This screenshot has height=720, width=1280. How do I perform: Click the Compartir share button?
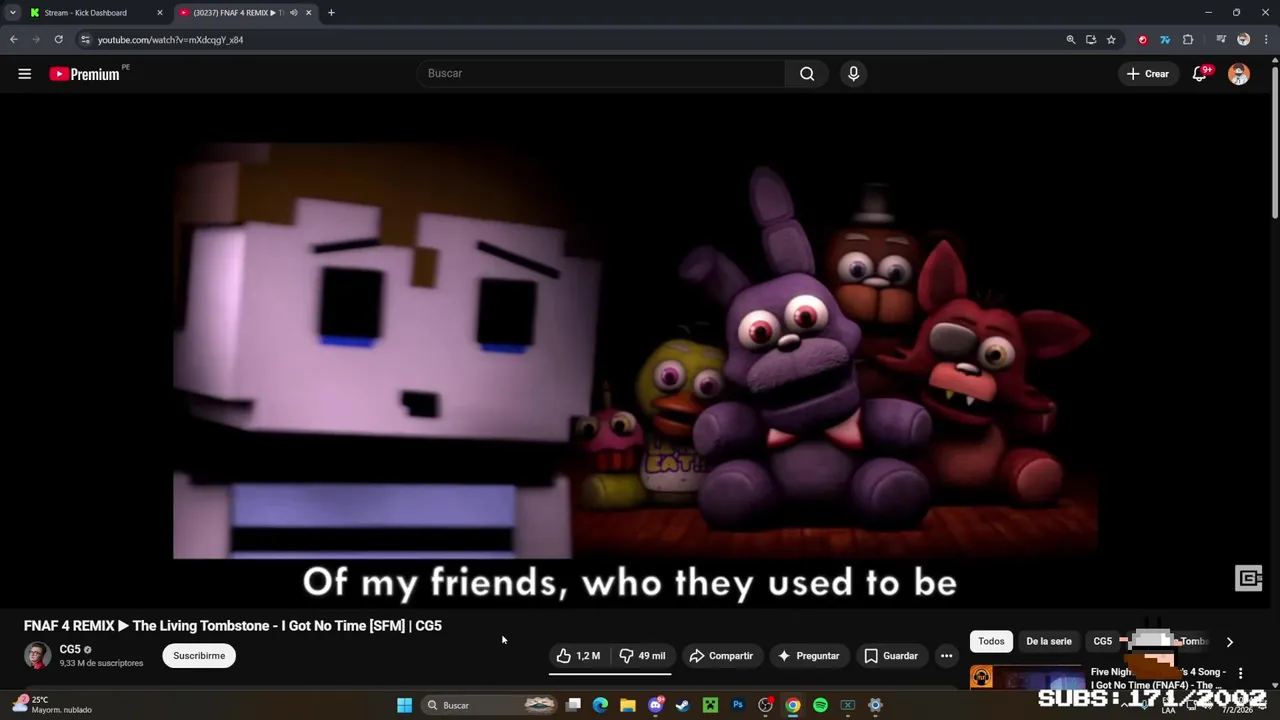(721, 656)
